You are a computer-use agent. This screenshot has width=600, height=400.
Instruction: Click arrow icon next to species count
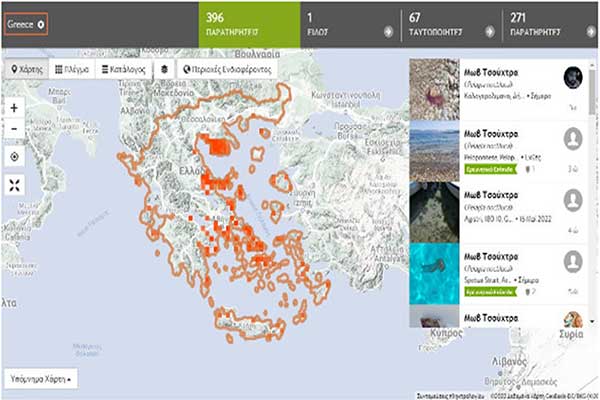tap(387, 31)
